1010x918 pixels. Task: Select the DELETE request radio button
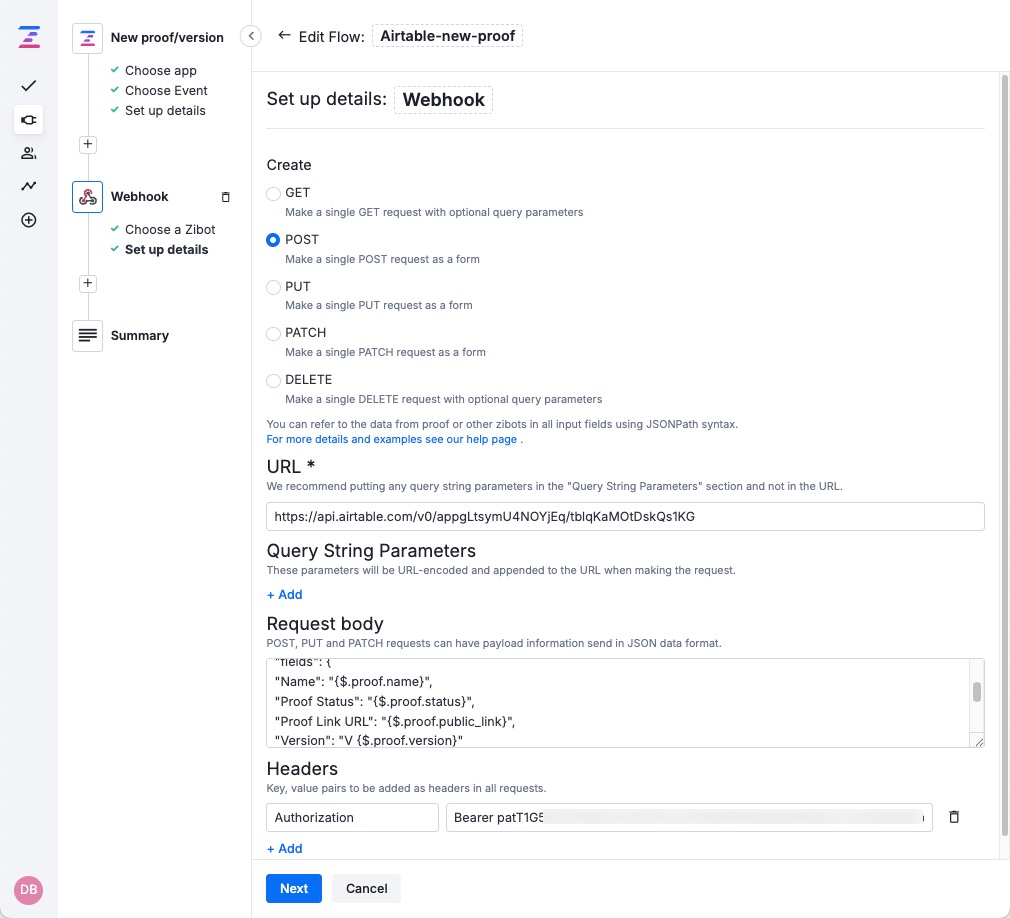click(273, 380)
